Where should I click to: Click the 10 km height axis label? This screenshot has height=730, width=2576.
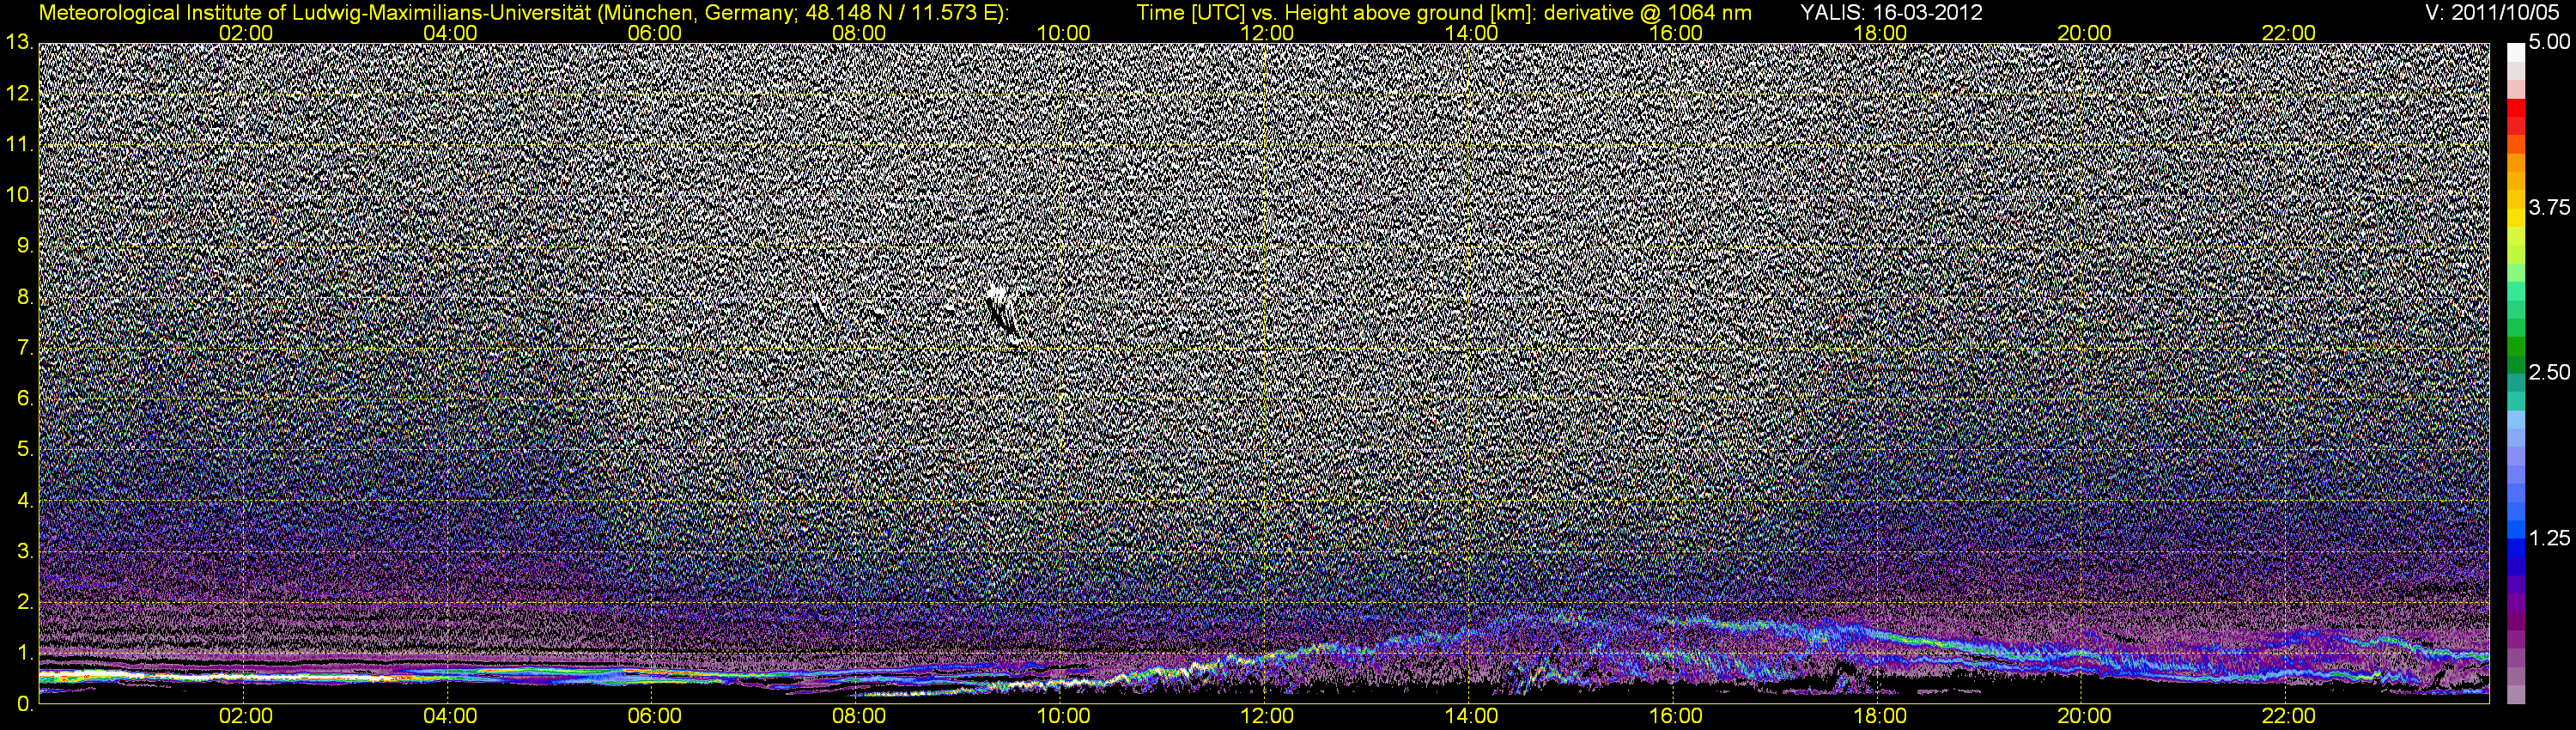point(18,195)
